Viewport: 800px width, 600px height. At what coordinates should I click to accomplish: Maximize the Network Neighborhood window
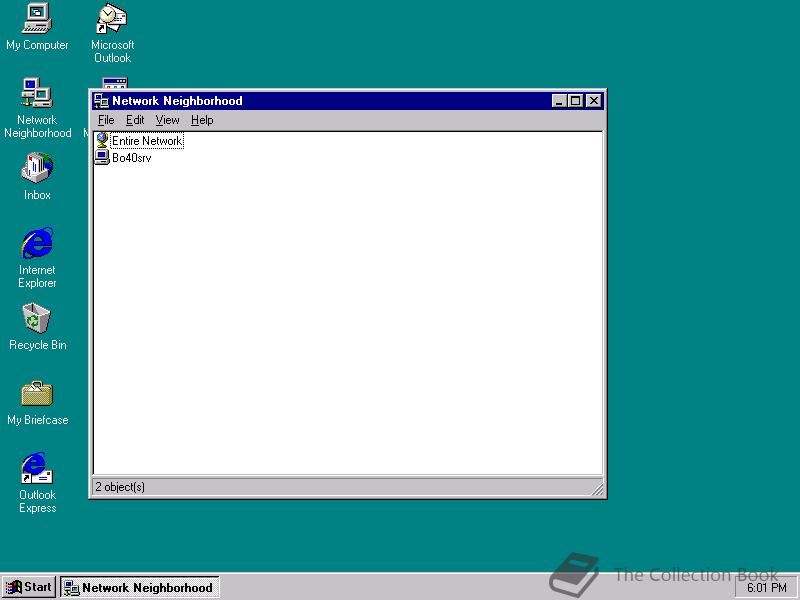tap(576, 101)
